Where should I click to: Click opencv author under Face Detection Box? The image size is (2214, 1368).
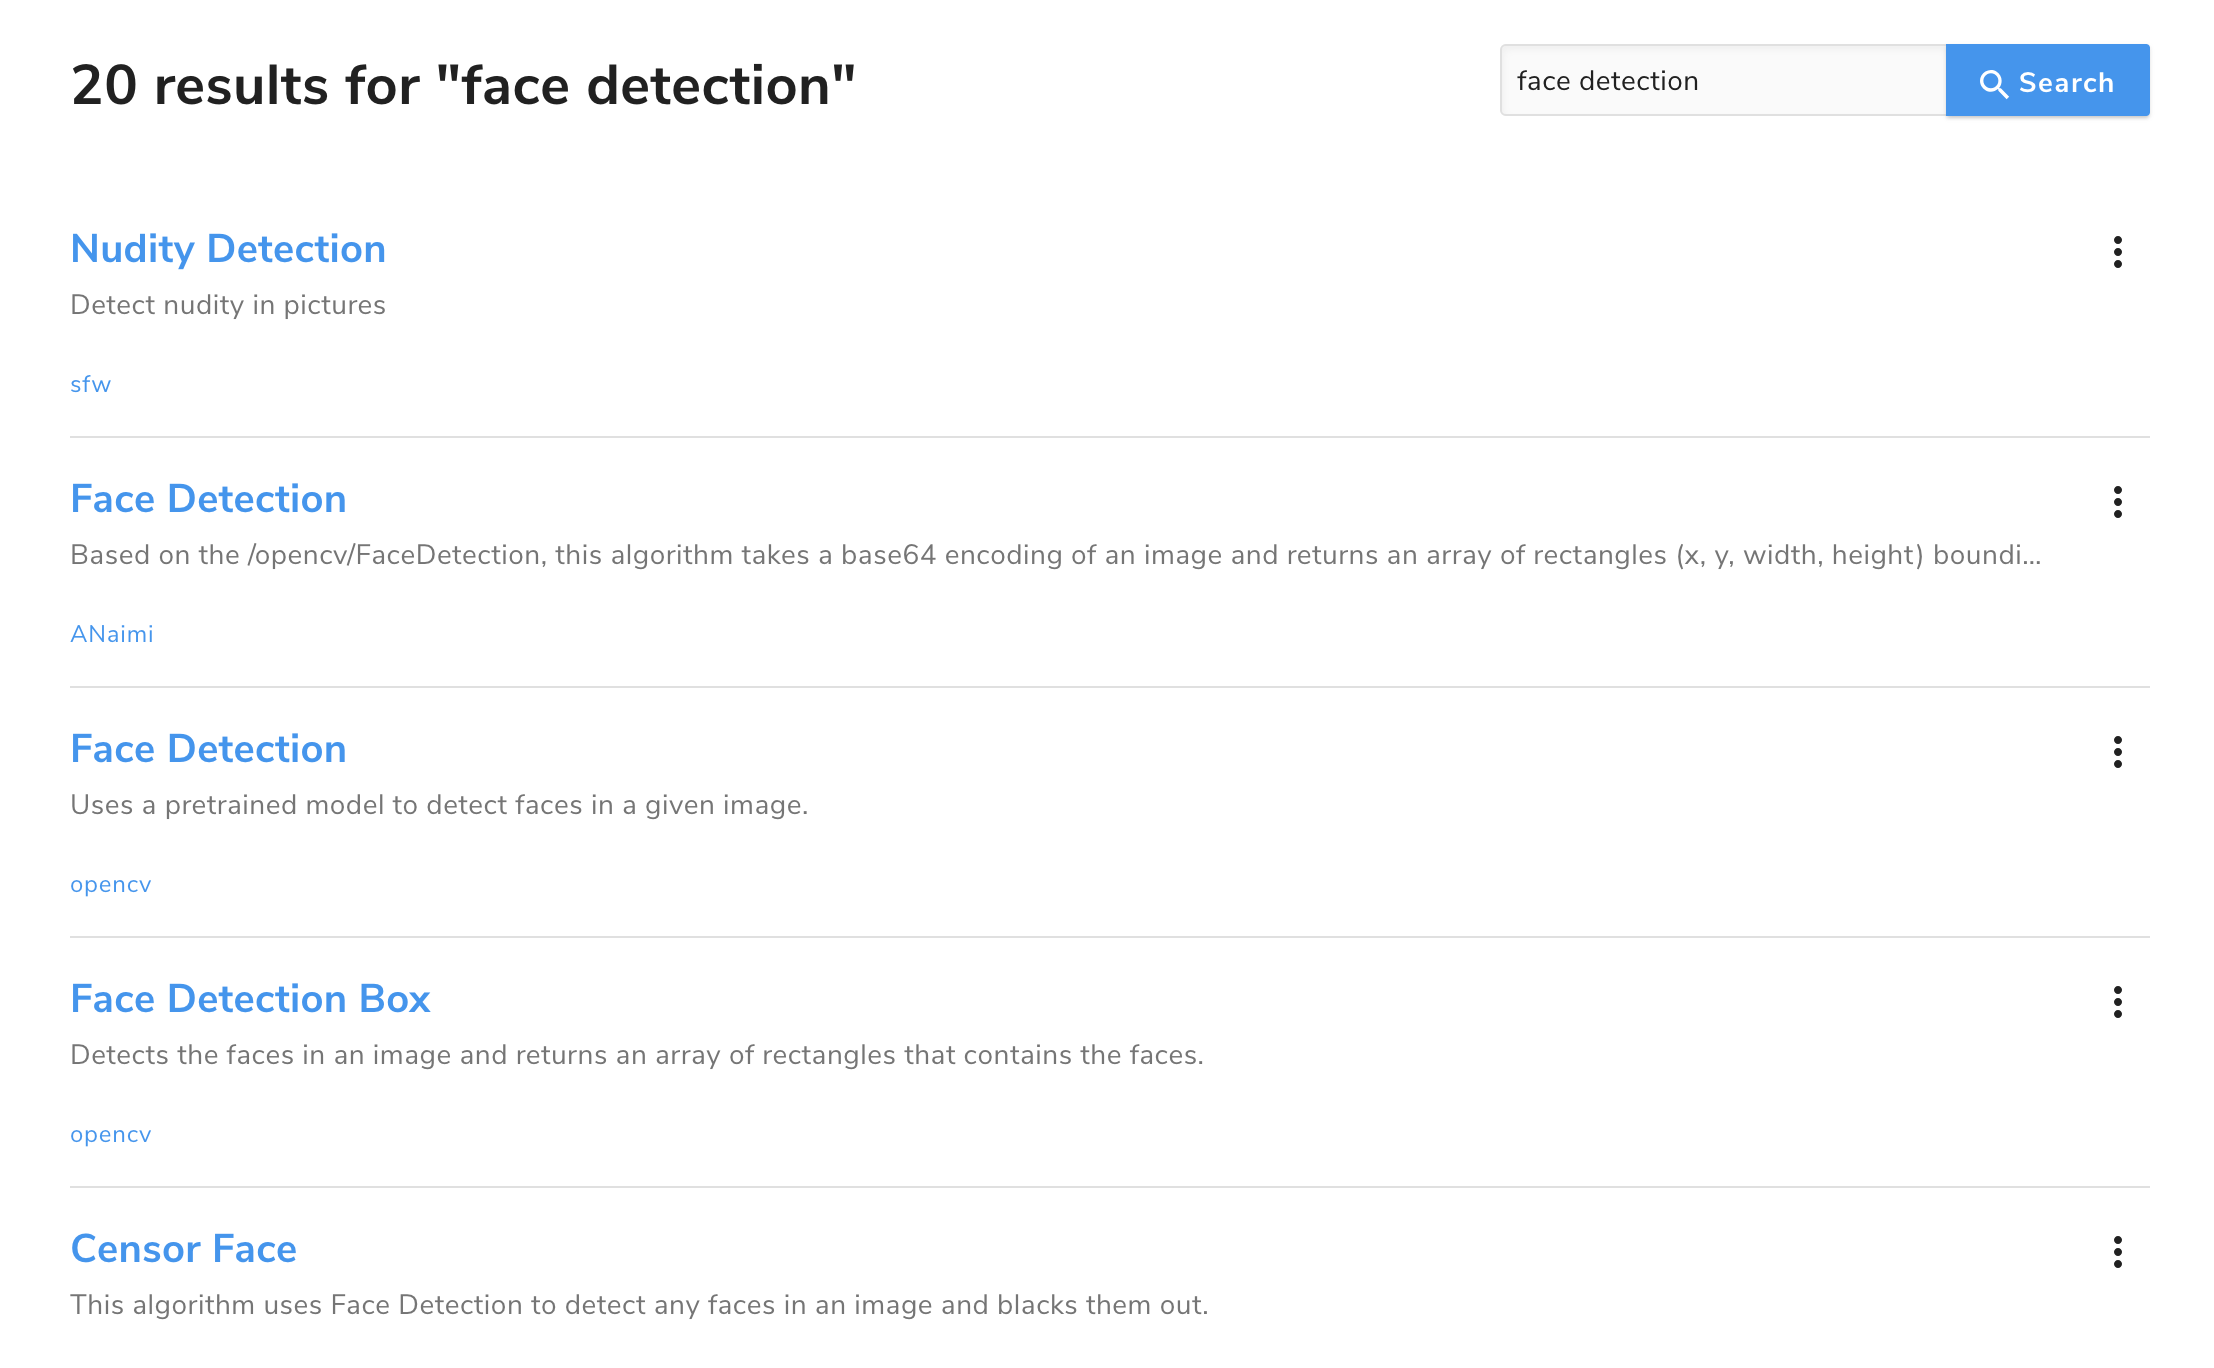(111, 1135)
